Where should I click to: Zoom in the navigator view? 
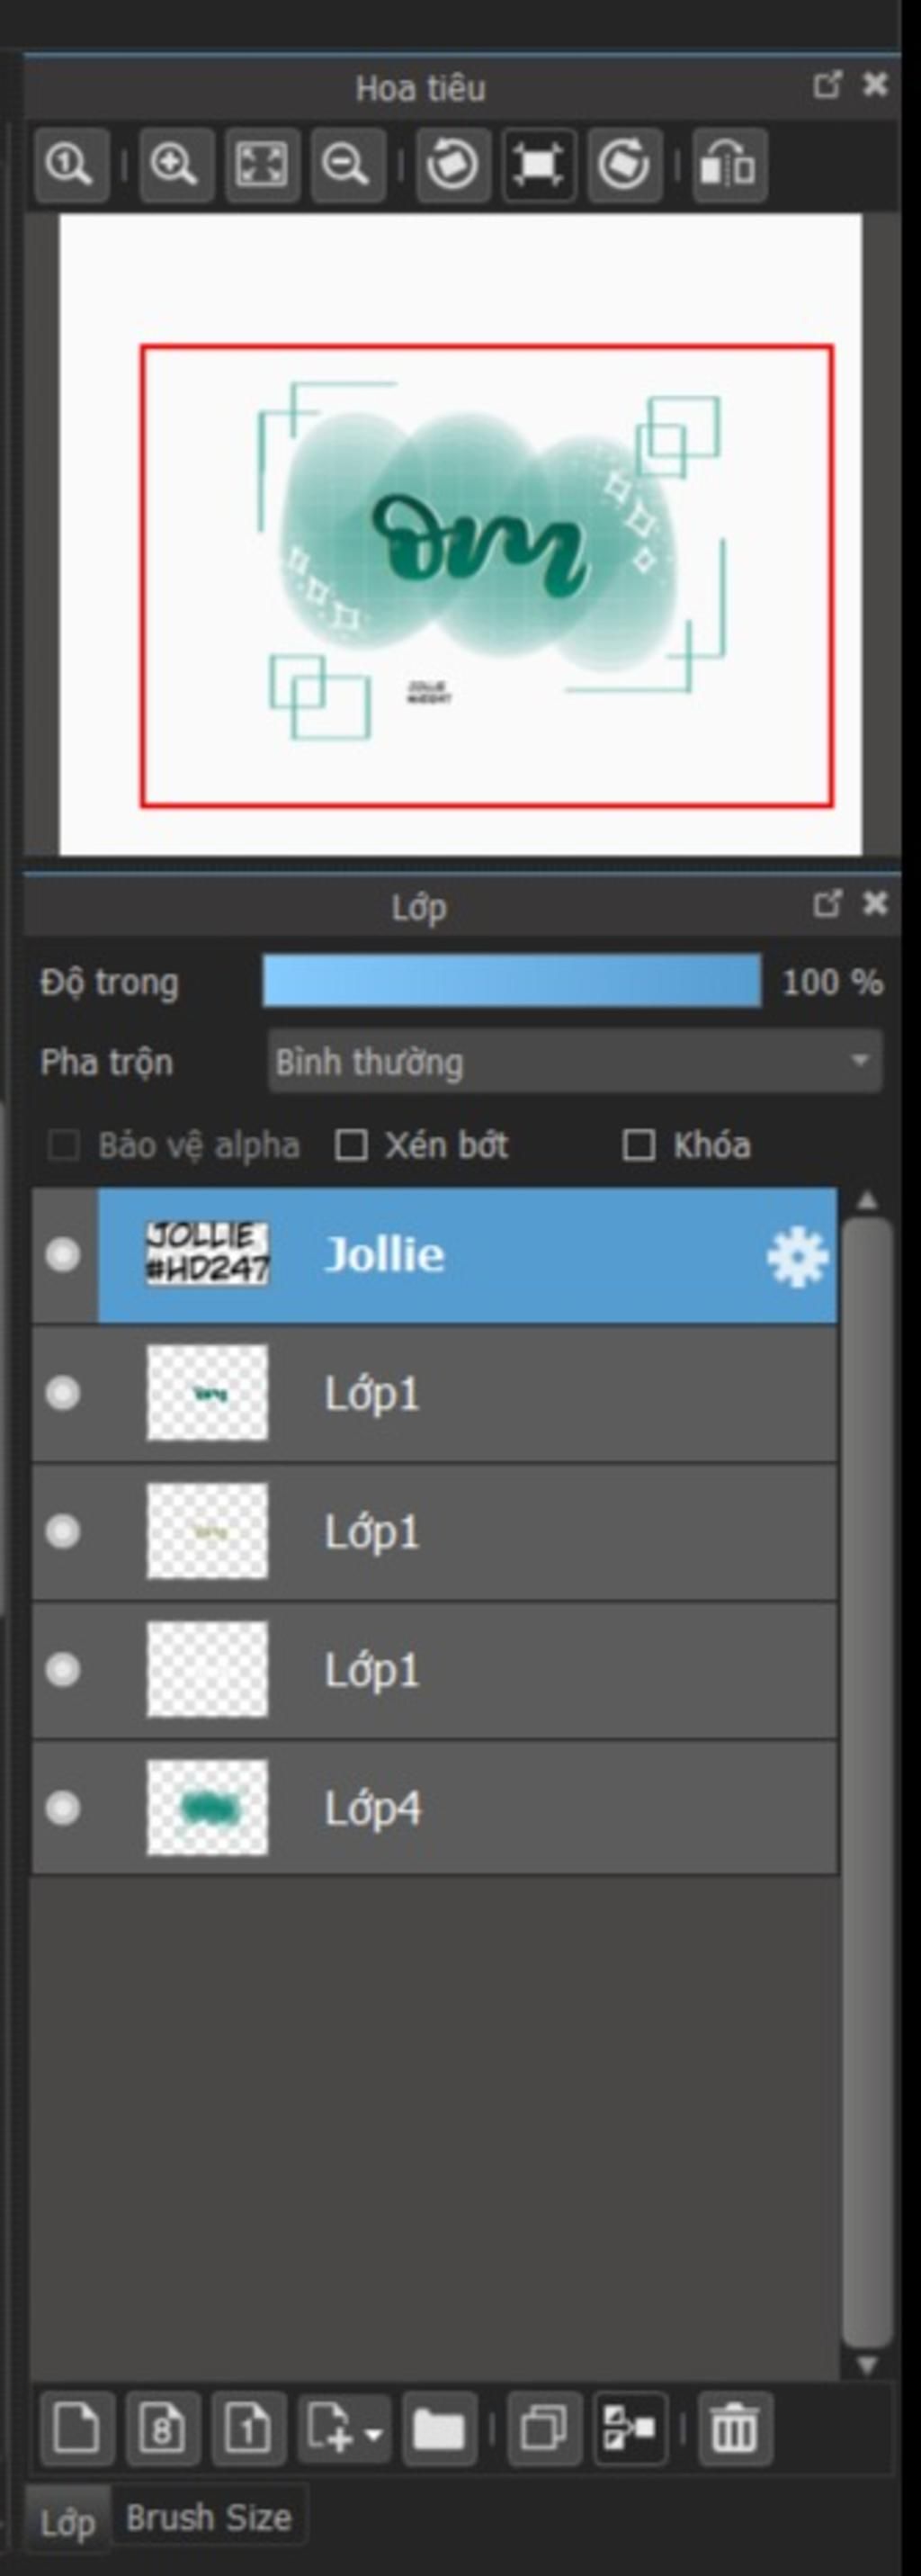click(175, 164)
